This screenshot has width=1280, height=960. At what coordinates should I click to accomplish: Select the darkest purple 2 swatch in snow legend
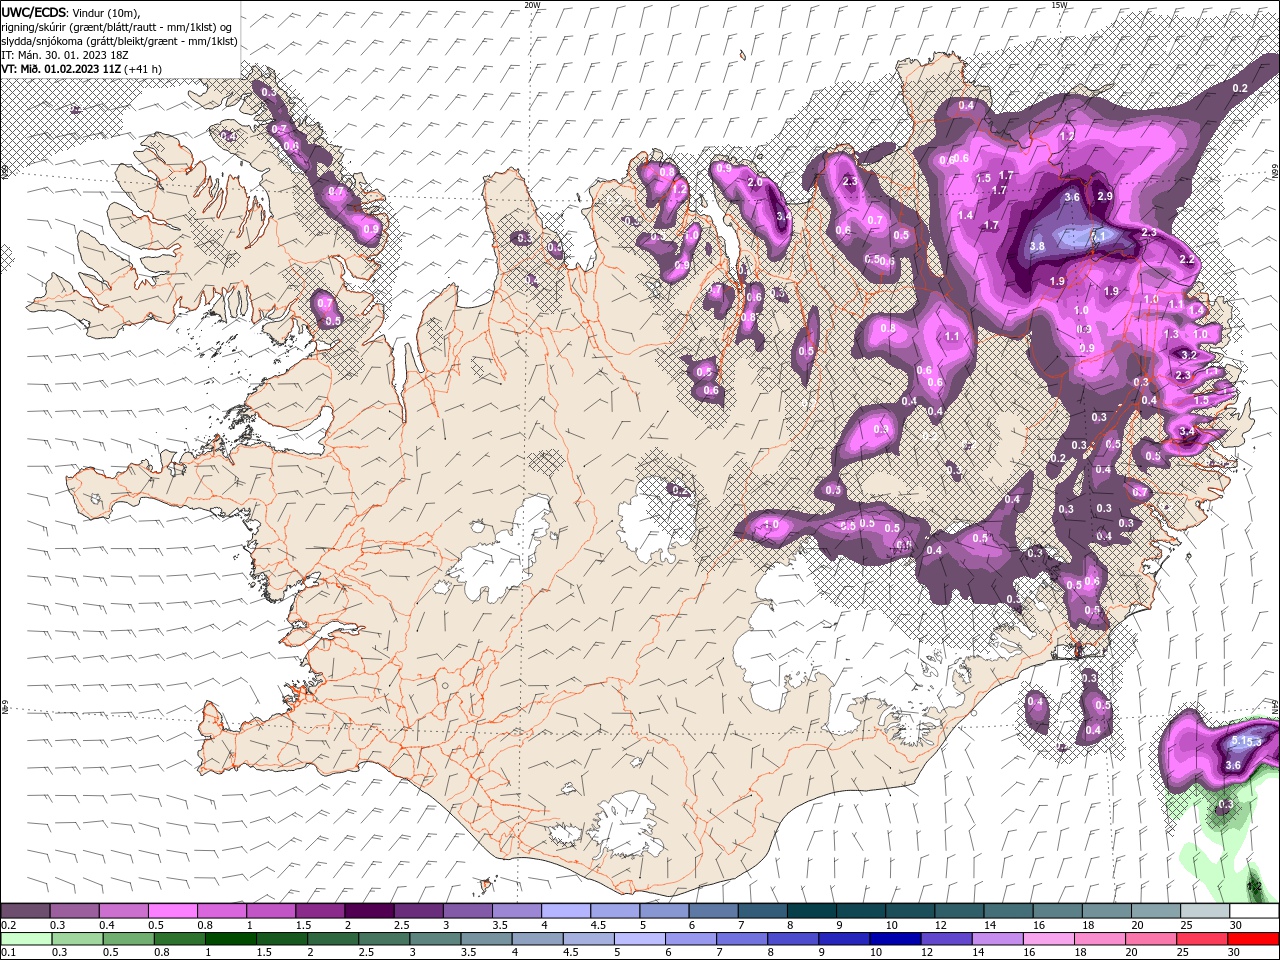pos(369,911)
